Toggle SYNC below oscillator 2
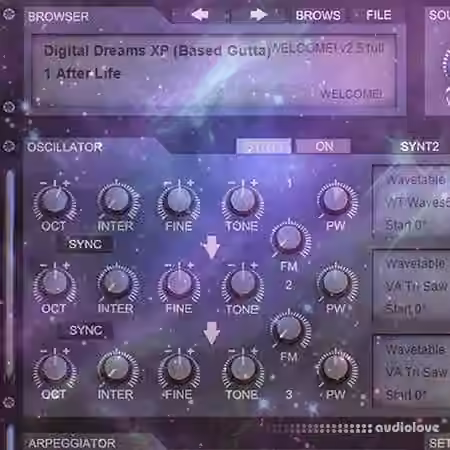450x450 pixels. pyautogui.click(x=85, y=330)
